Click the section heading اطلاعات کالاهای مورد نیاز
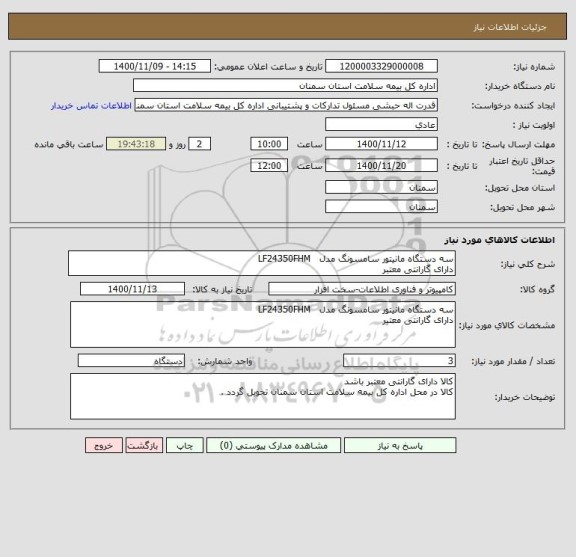The width and height of the screenshot is (576, 557). (x=500, y=240)
